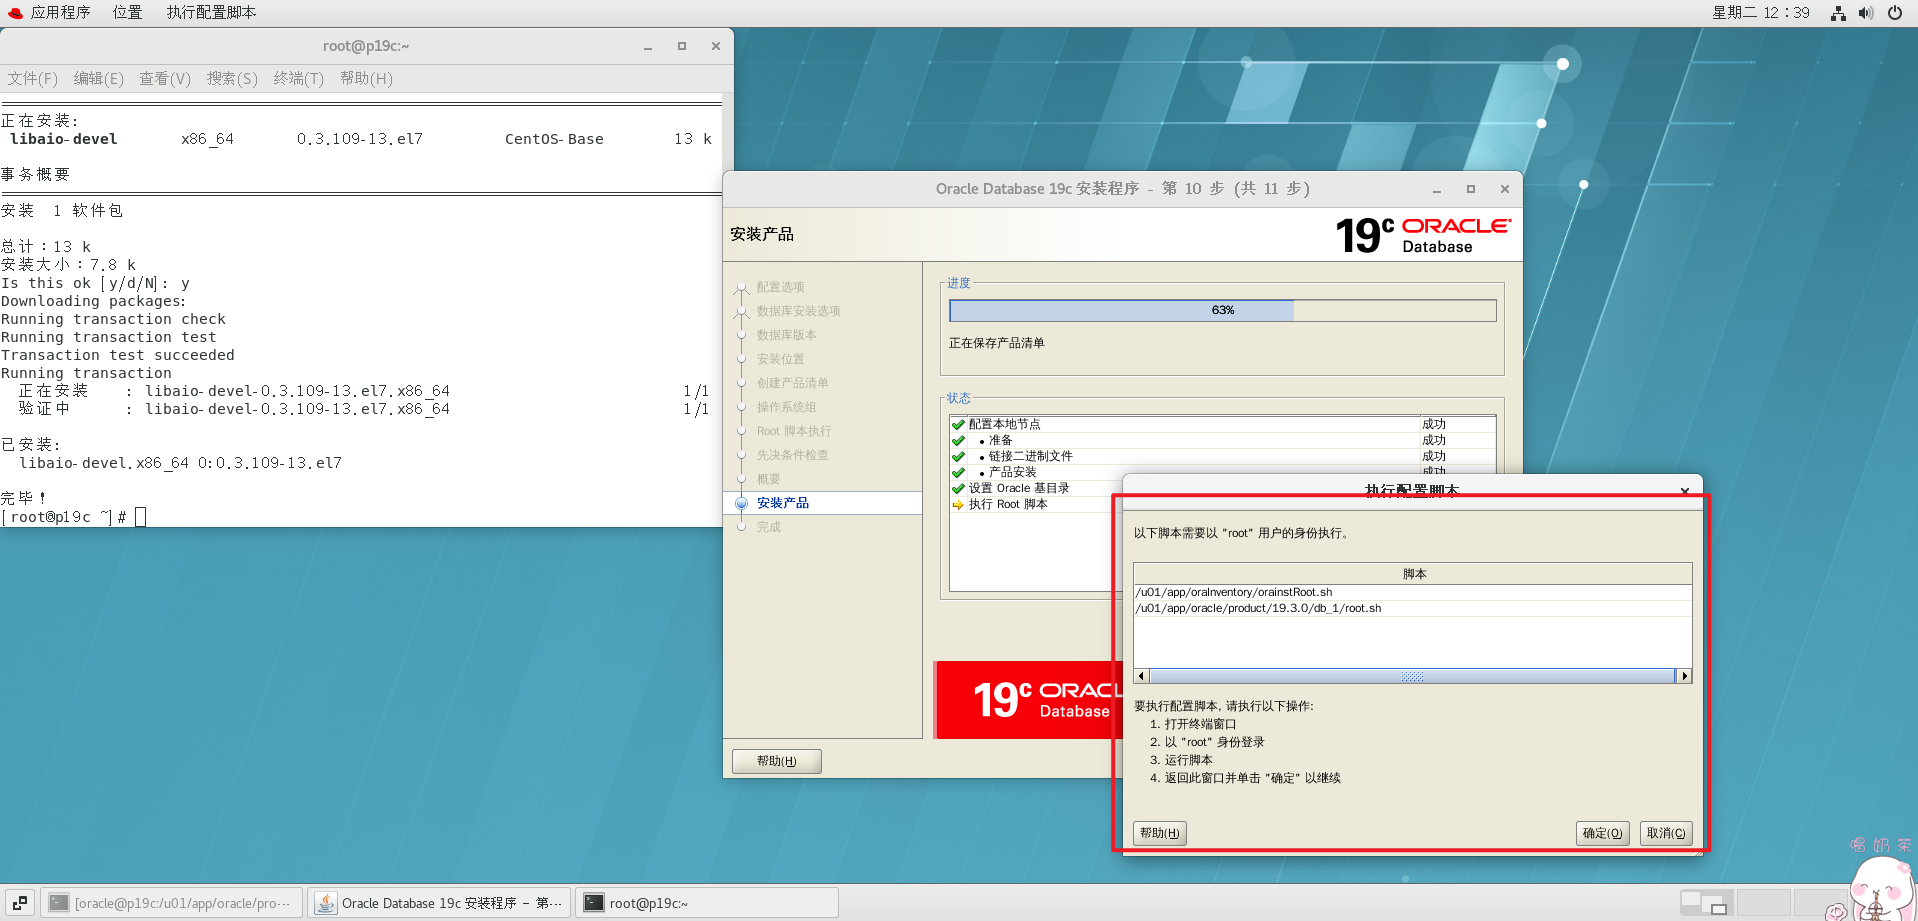Select the 完成 step in sidebar
Screen dimensions: 1918x921
(x=768, y=527)
